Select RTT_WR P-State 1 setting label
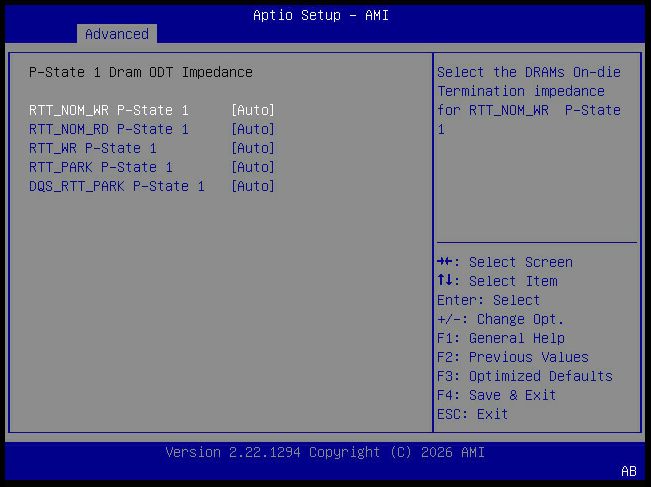 coord(93,149)
